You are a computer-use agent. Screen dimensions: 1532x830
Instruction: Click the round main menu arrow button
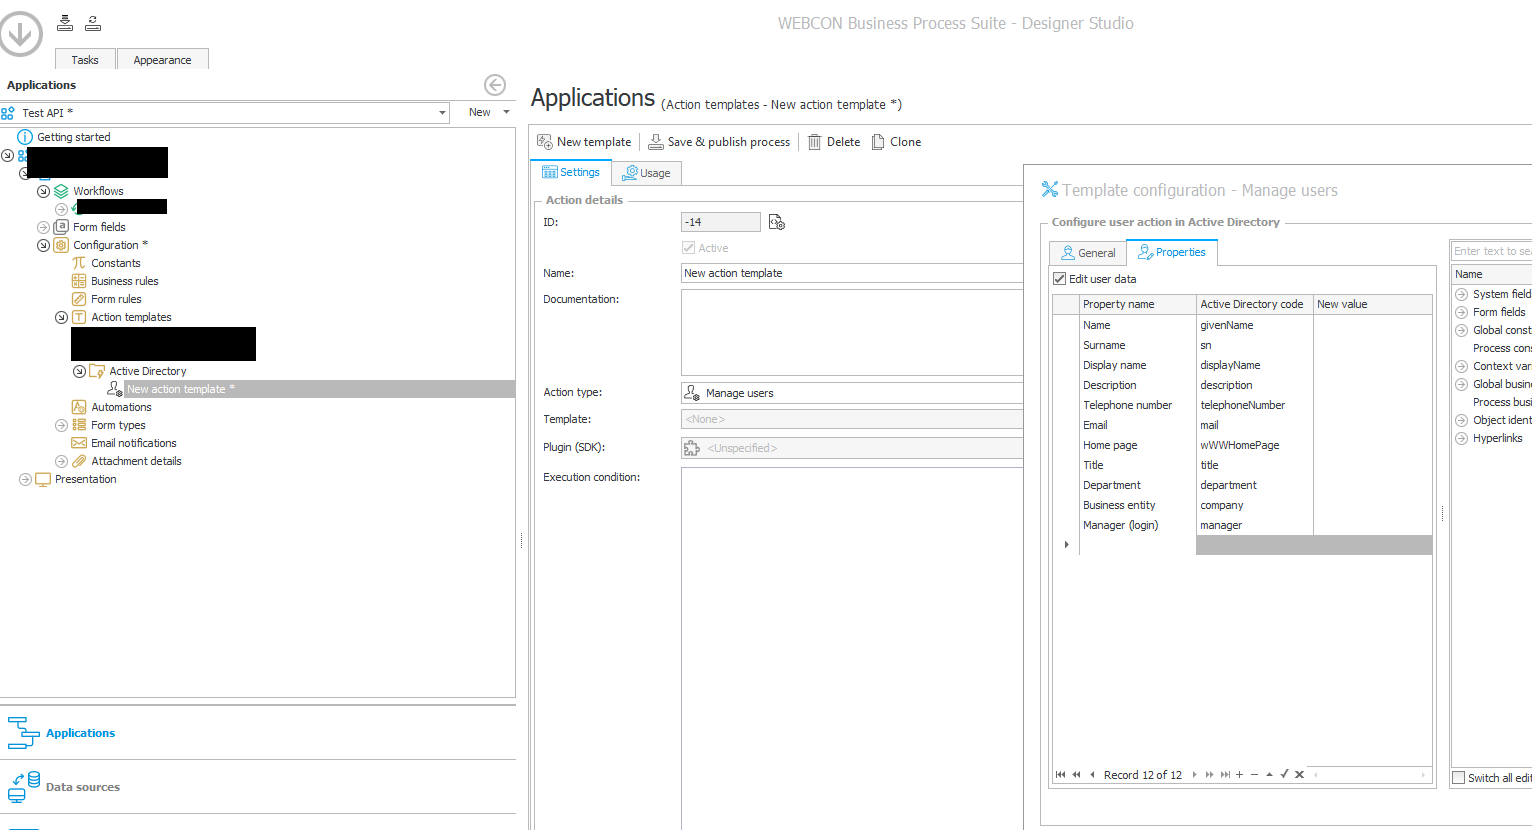click(x=20, y=32)
